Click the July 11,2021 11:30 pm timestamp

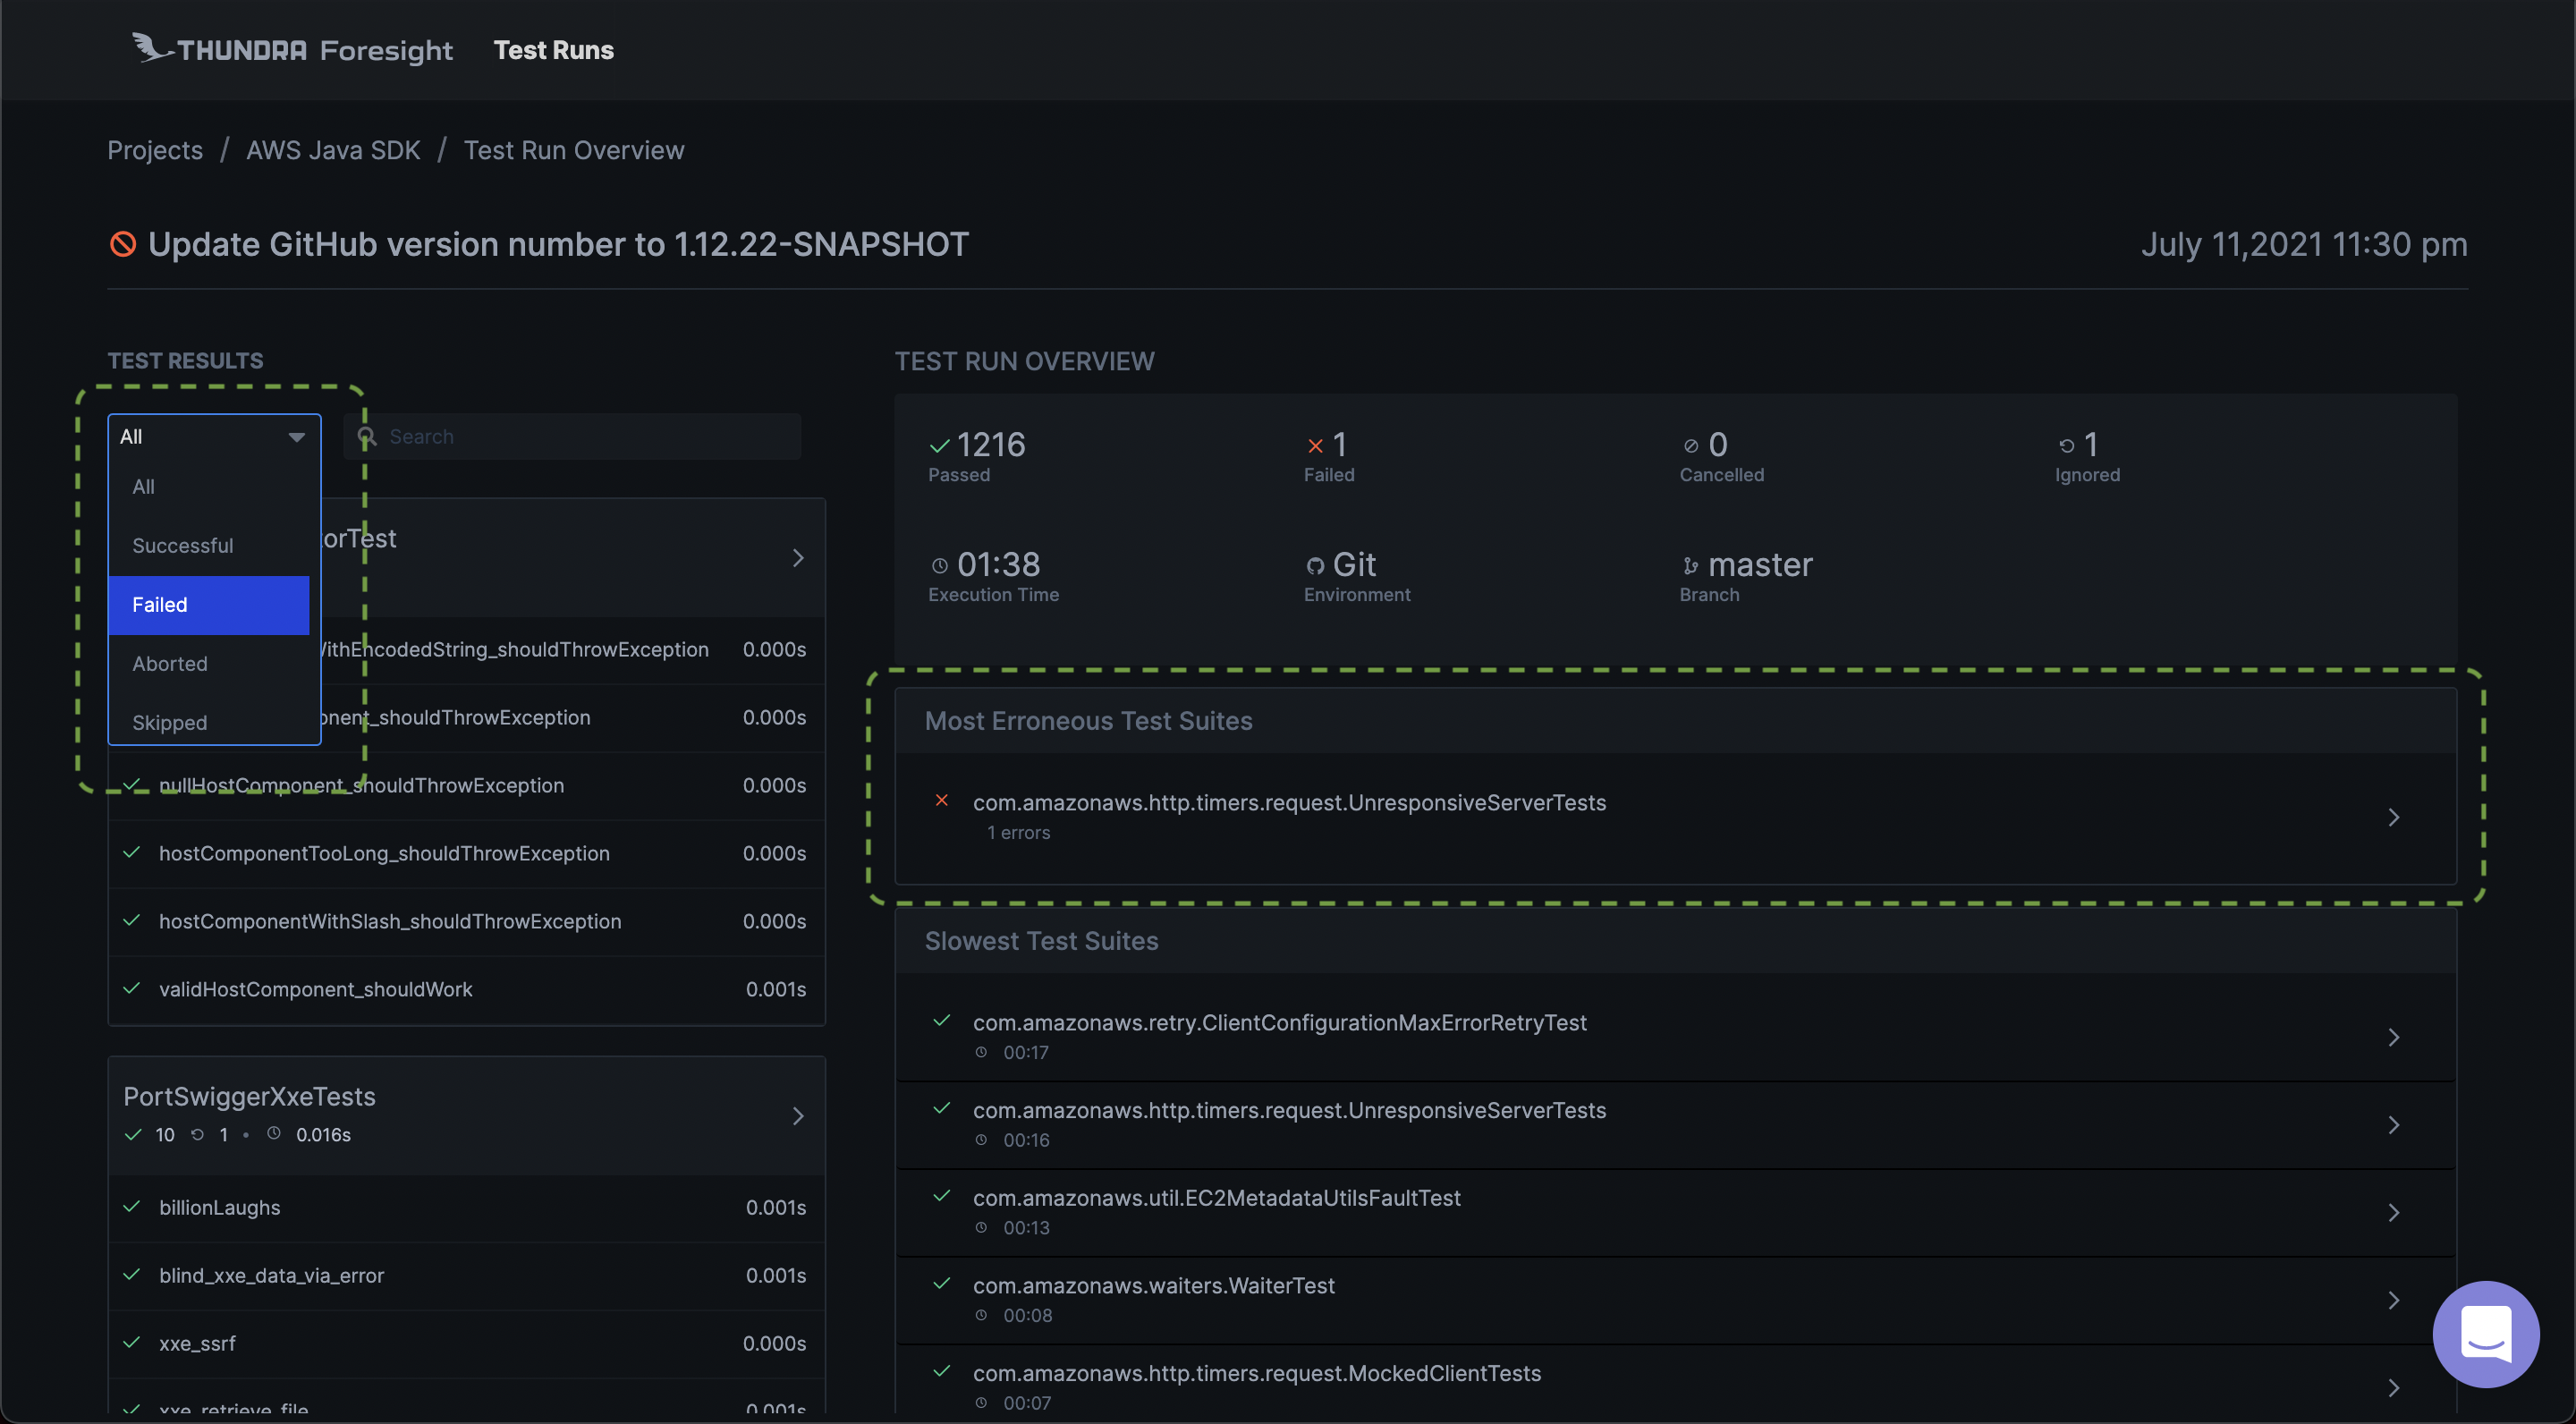(x=2304, y=244)
